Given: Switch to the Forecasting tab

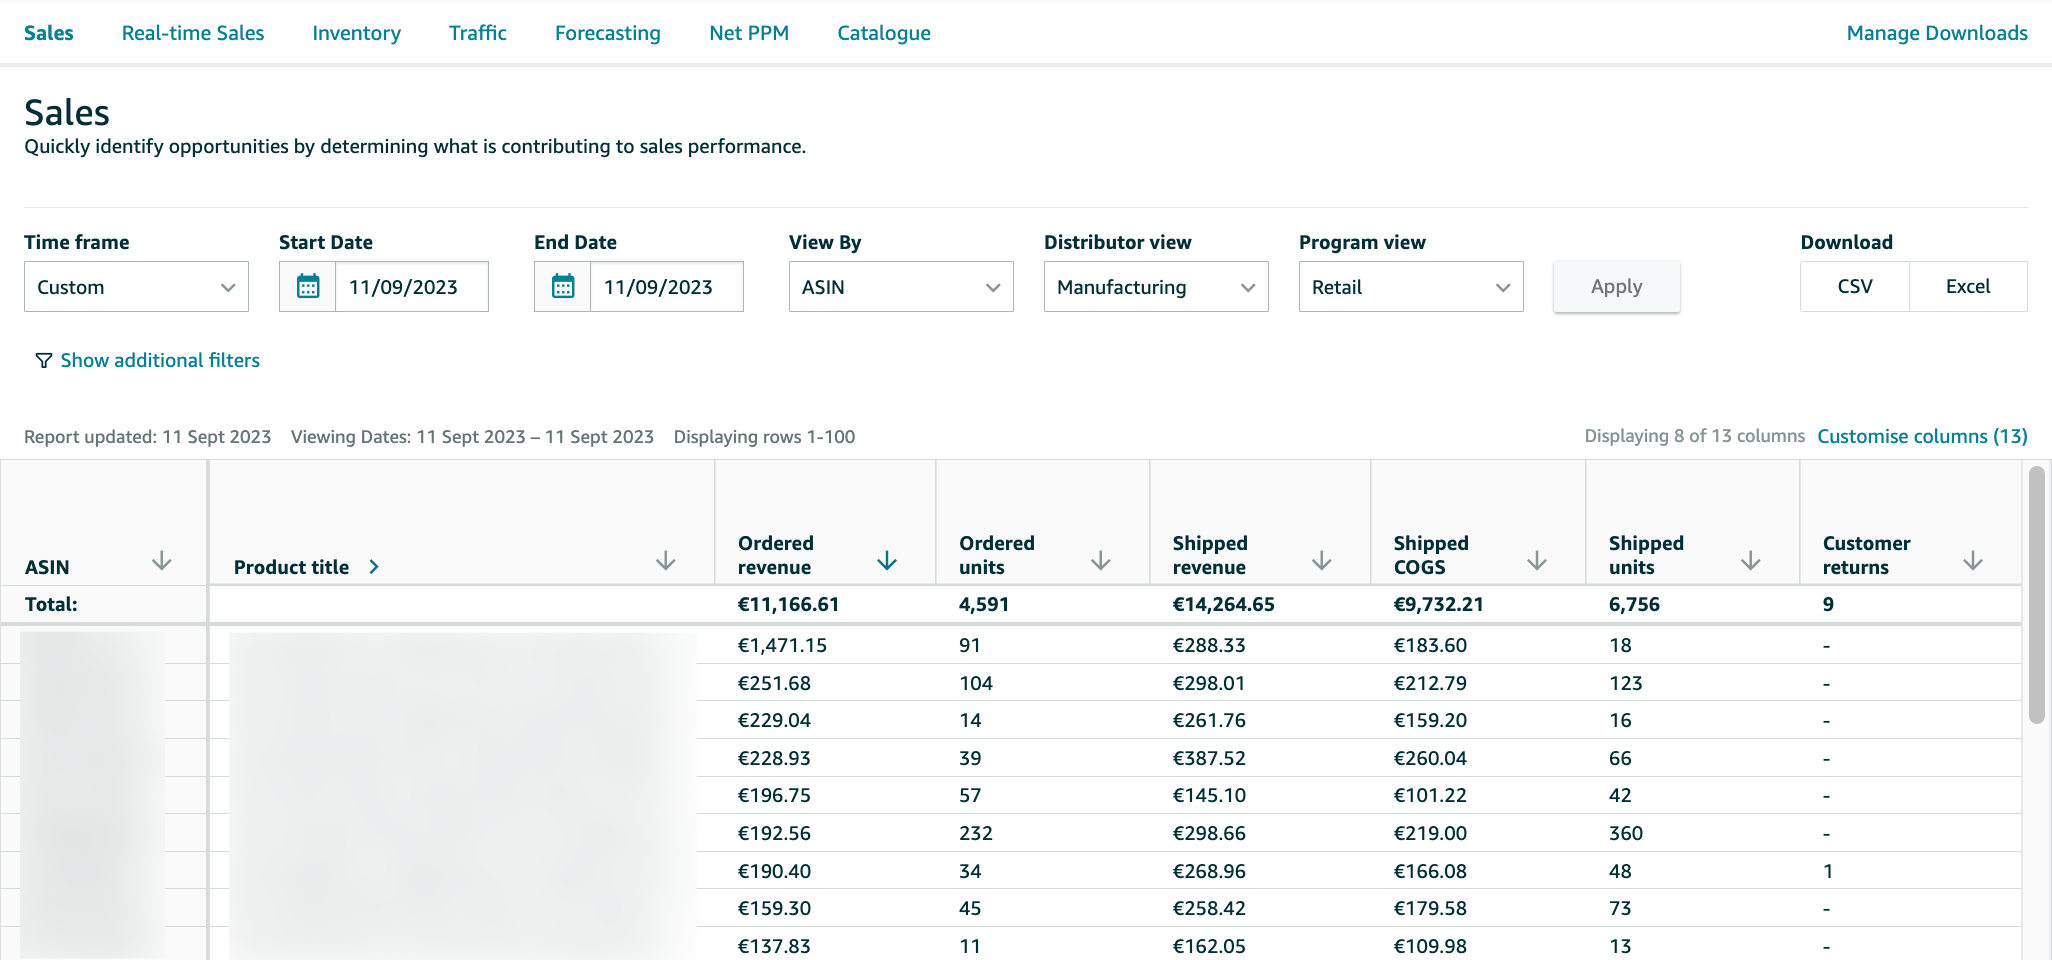Looking at the screenshot, I should 607,32.
